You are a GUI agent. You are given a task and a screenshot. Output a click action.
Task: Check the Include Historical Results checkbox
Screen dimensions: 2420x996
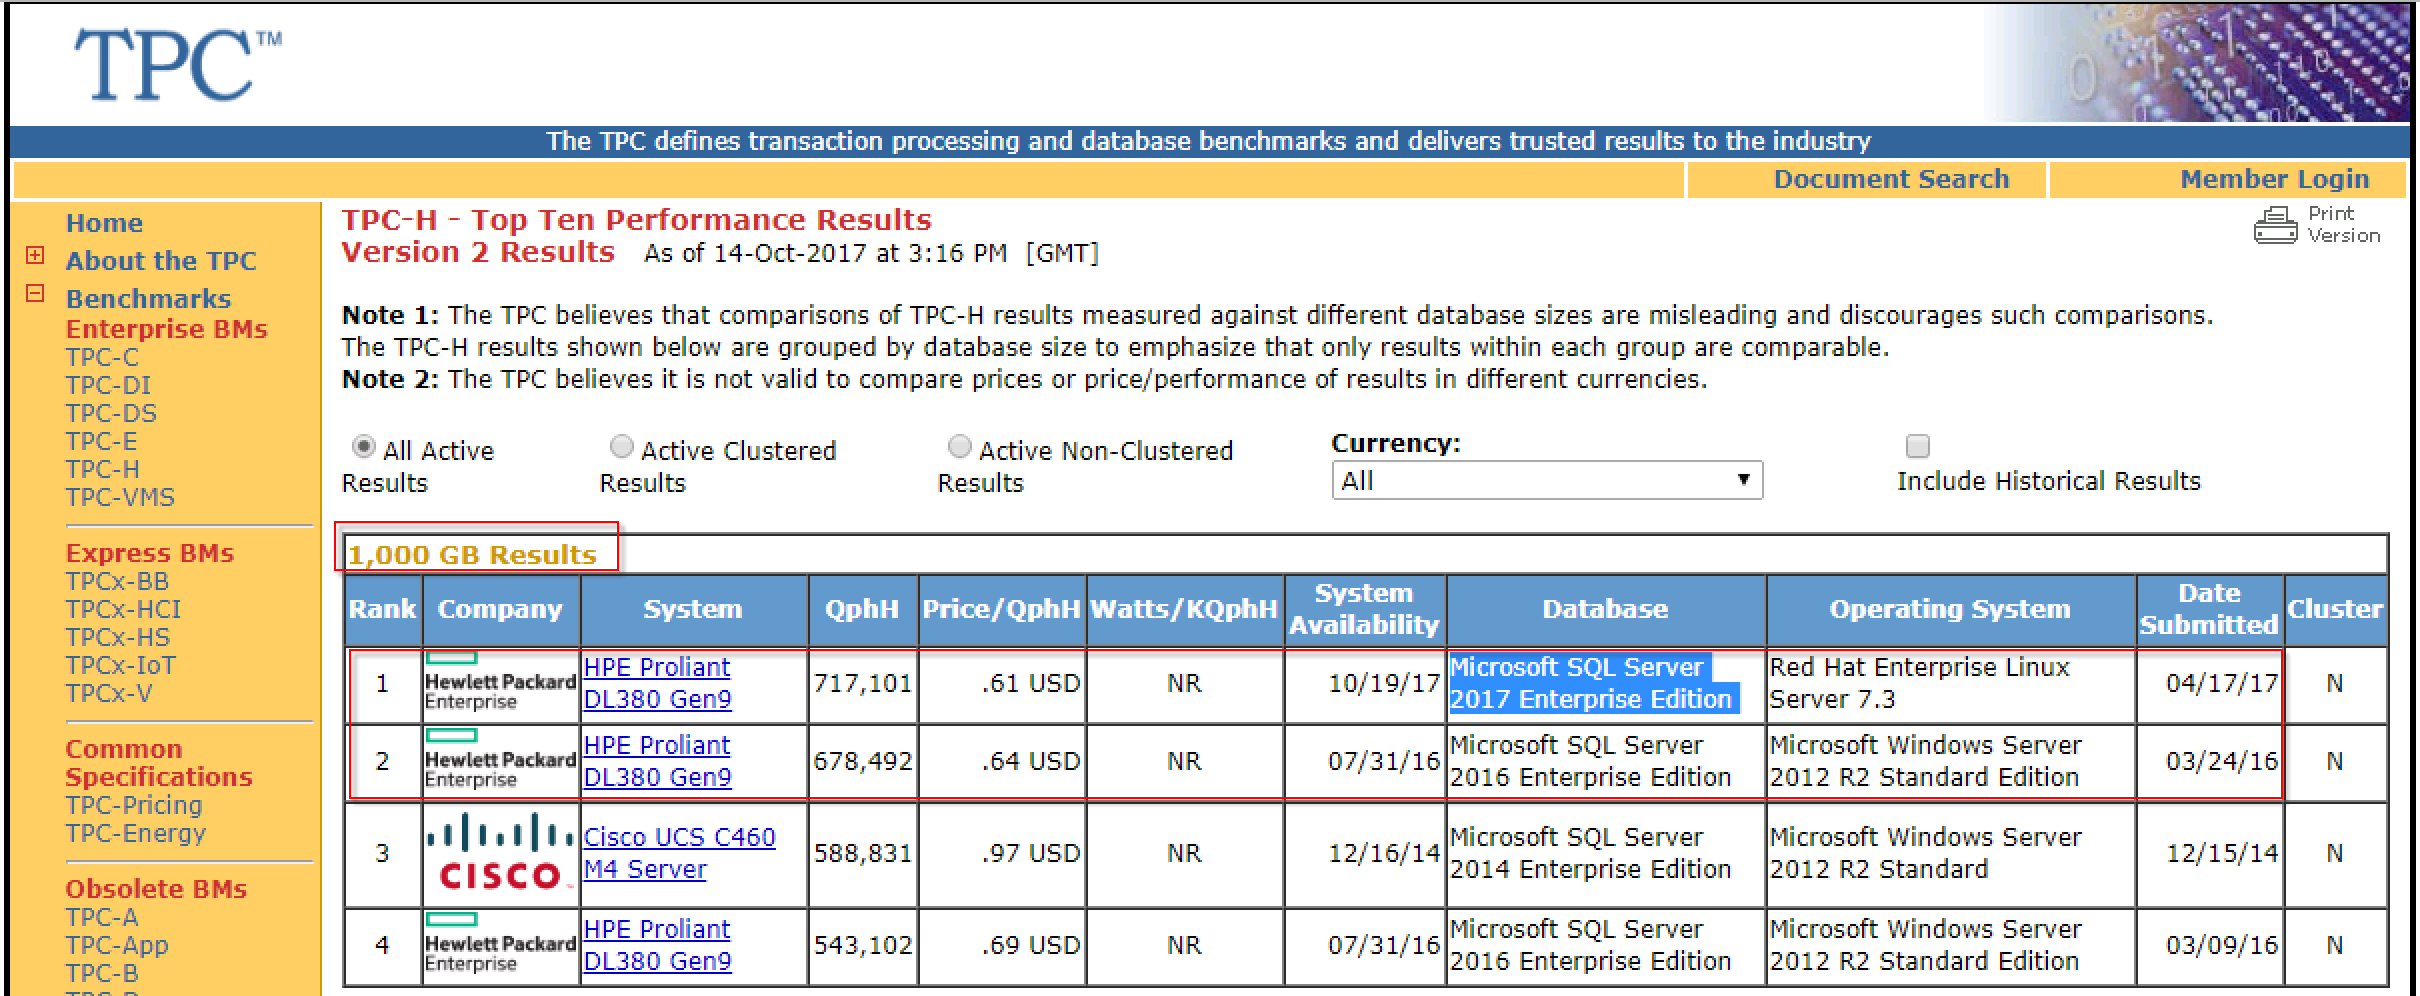[1917, 446]
